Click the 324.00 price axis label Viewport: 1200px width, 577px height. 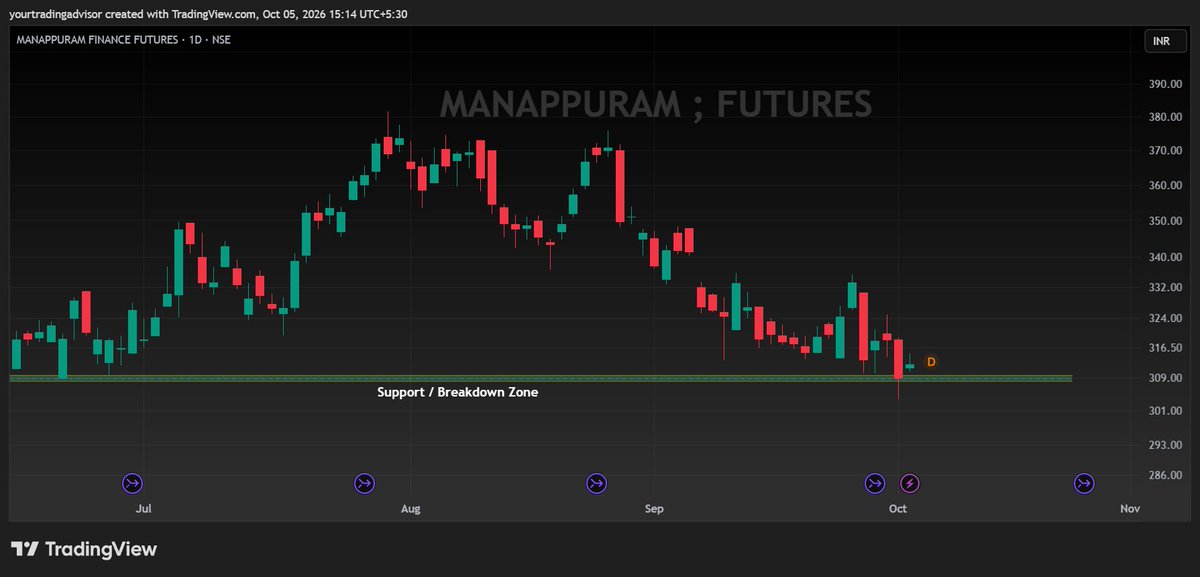tap(1166, 319)
